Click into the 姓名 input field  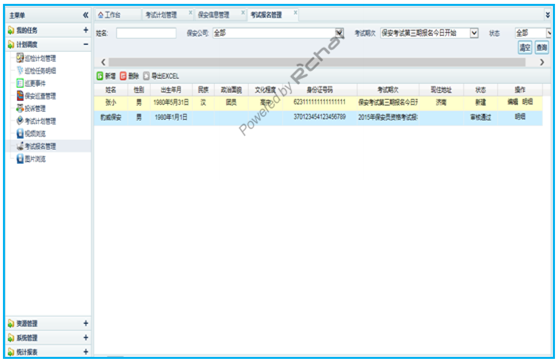click(146, 33)
